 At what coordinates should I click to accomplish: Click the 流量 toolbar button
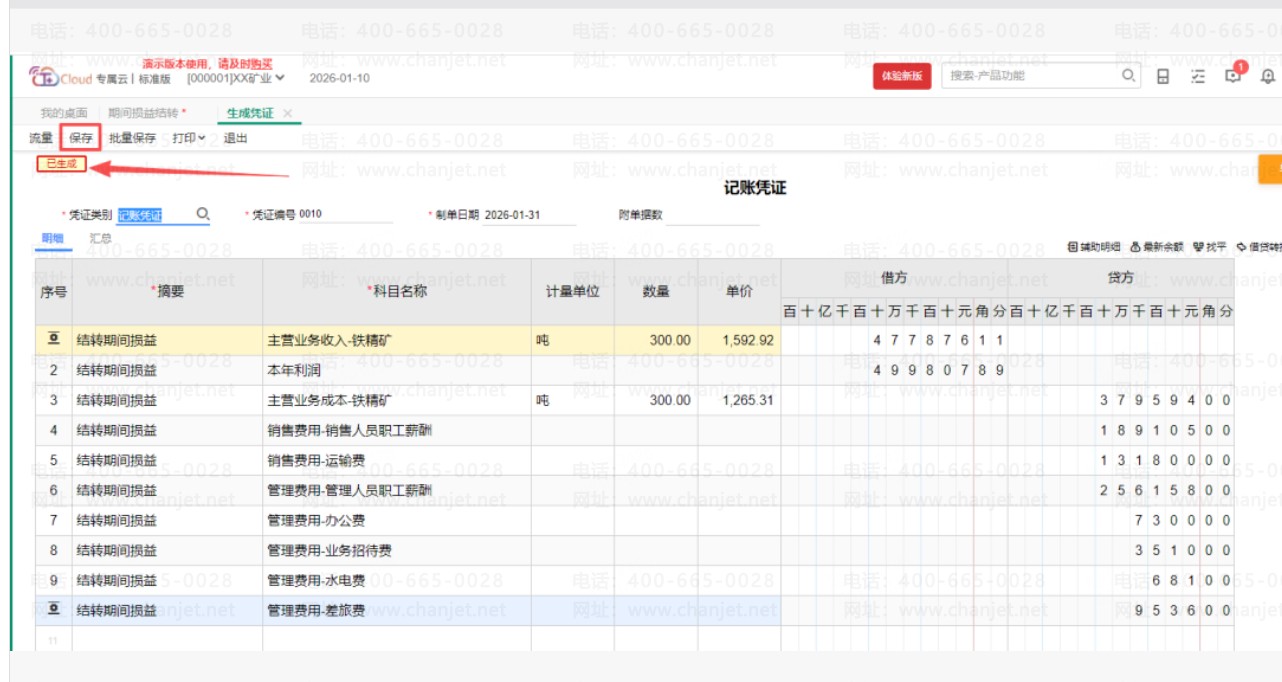click(41, 138)
